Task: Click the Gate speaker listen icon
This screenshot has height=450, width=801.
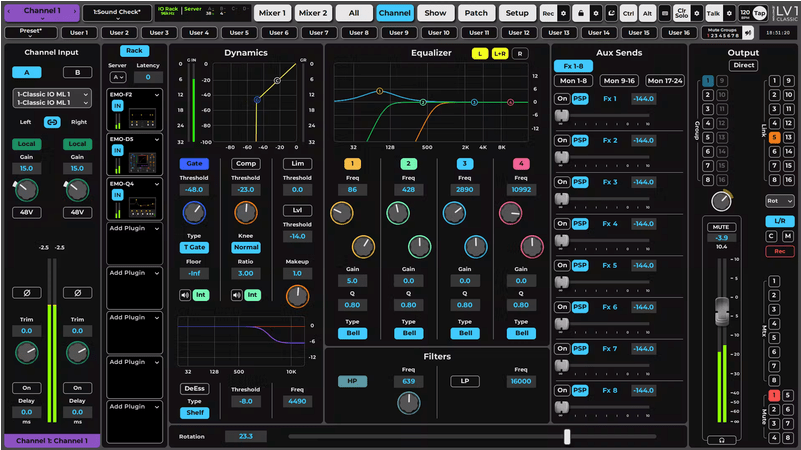Action: (185, 295)
